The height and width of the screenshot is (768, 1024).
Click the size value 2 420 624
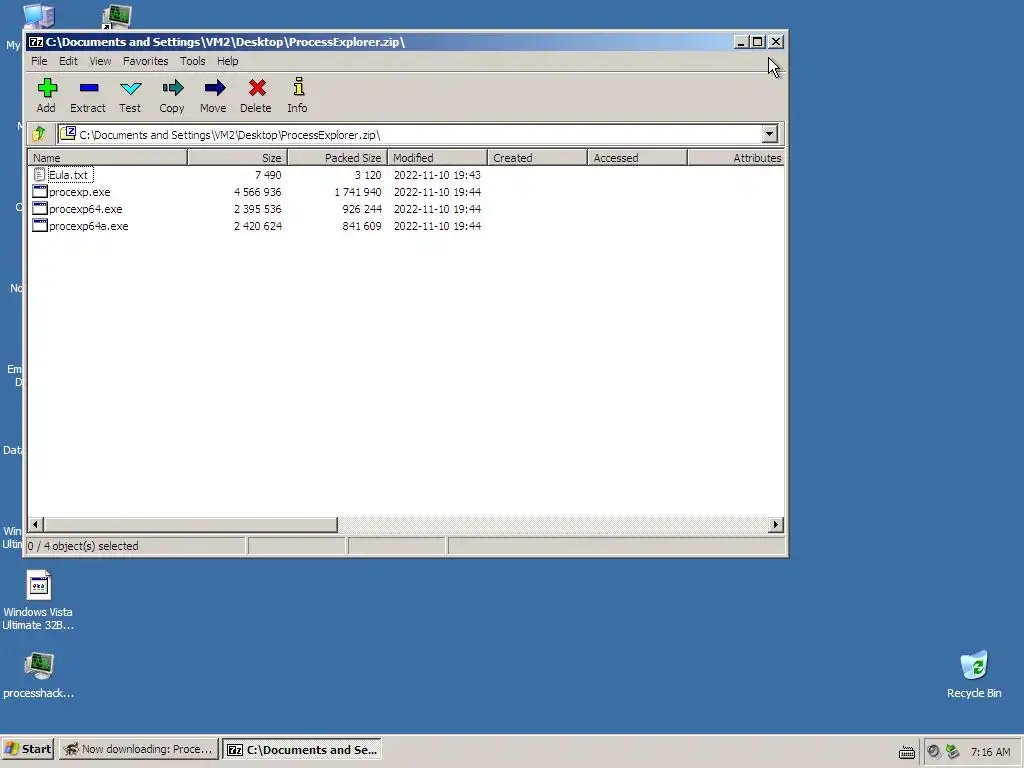pyautogui.click(x=257, y=226)
